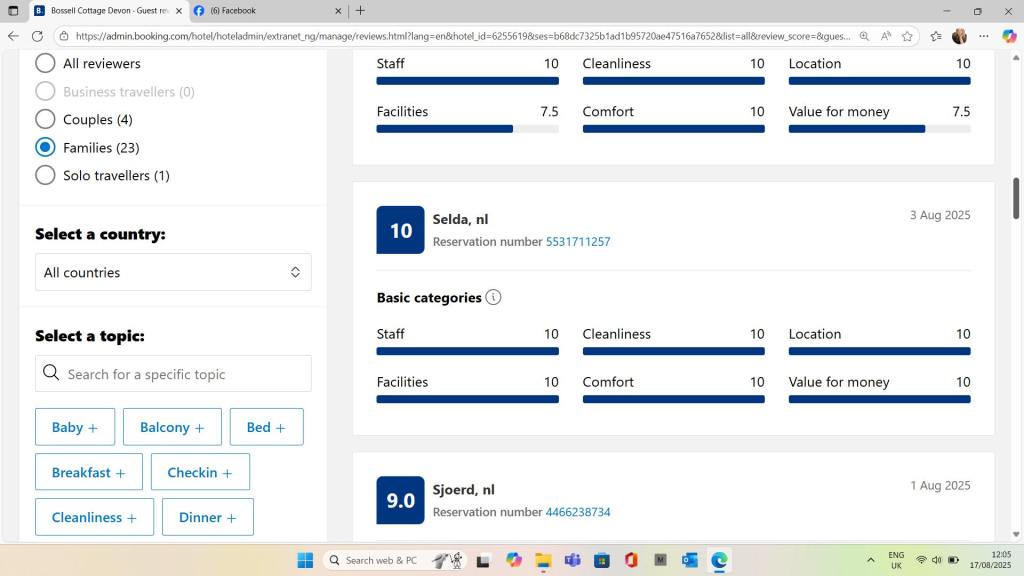Screen dimensions: 1024x576
Task: Choose the Solo travellers (1) option
Action: click(x=45, y=175)
